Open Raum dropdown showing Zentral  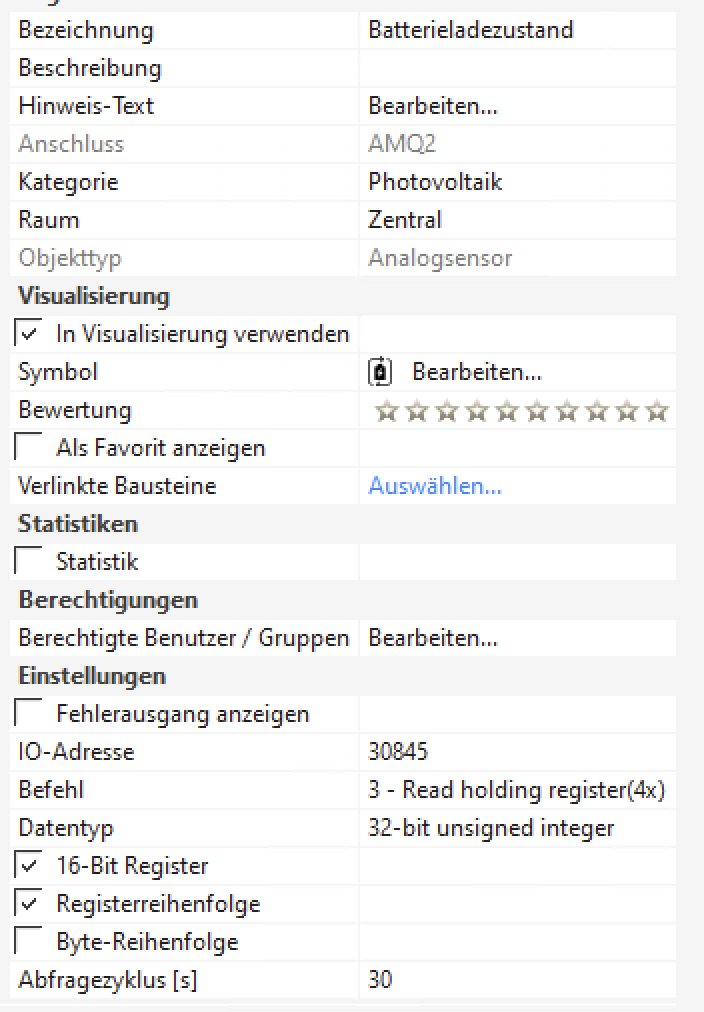518,220
